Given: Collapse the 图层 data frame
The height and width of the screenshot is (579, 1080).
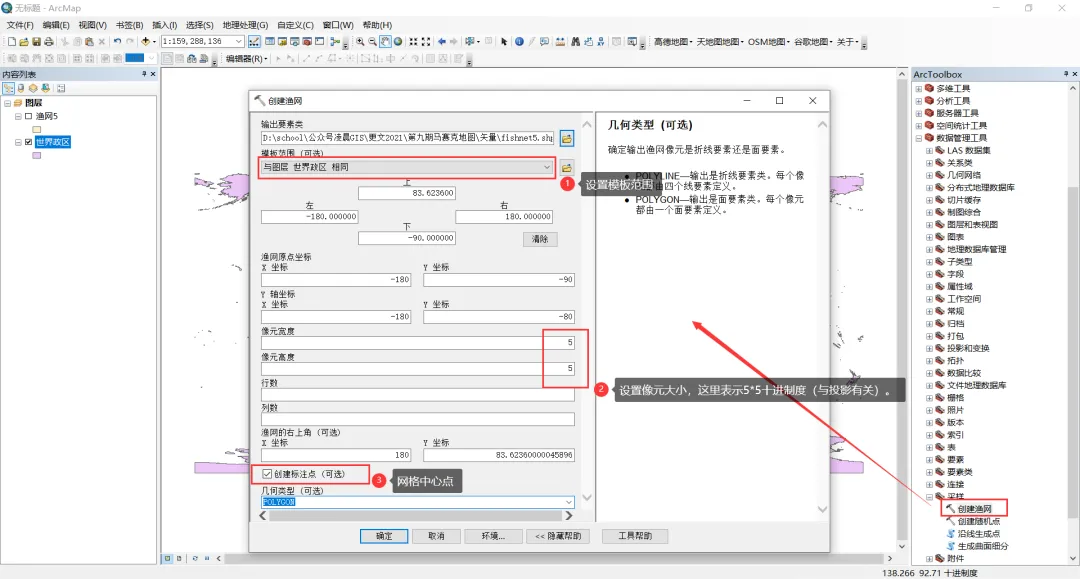Looking at the screenshot, I should pyautogui.click(x=8, y=103).
